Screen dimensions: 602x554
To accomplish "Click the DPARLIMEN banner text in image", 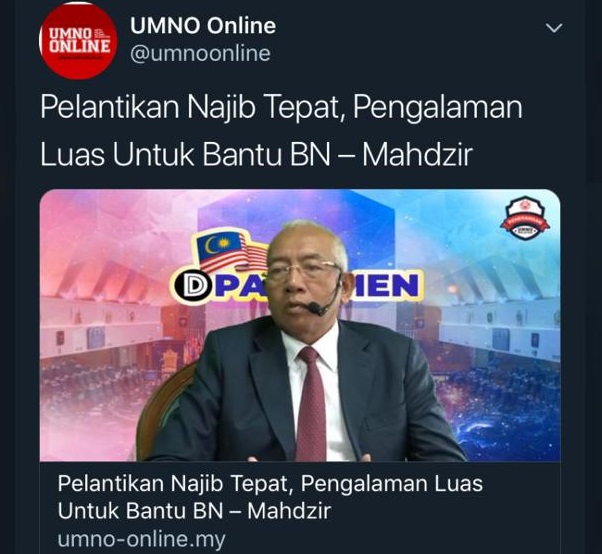I will pyautogui.click(x=296, y=286).
